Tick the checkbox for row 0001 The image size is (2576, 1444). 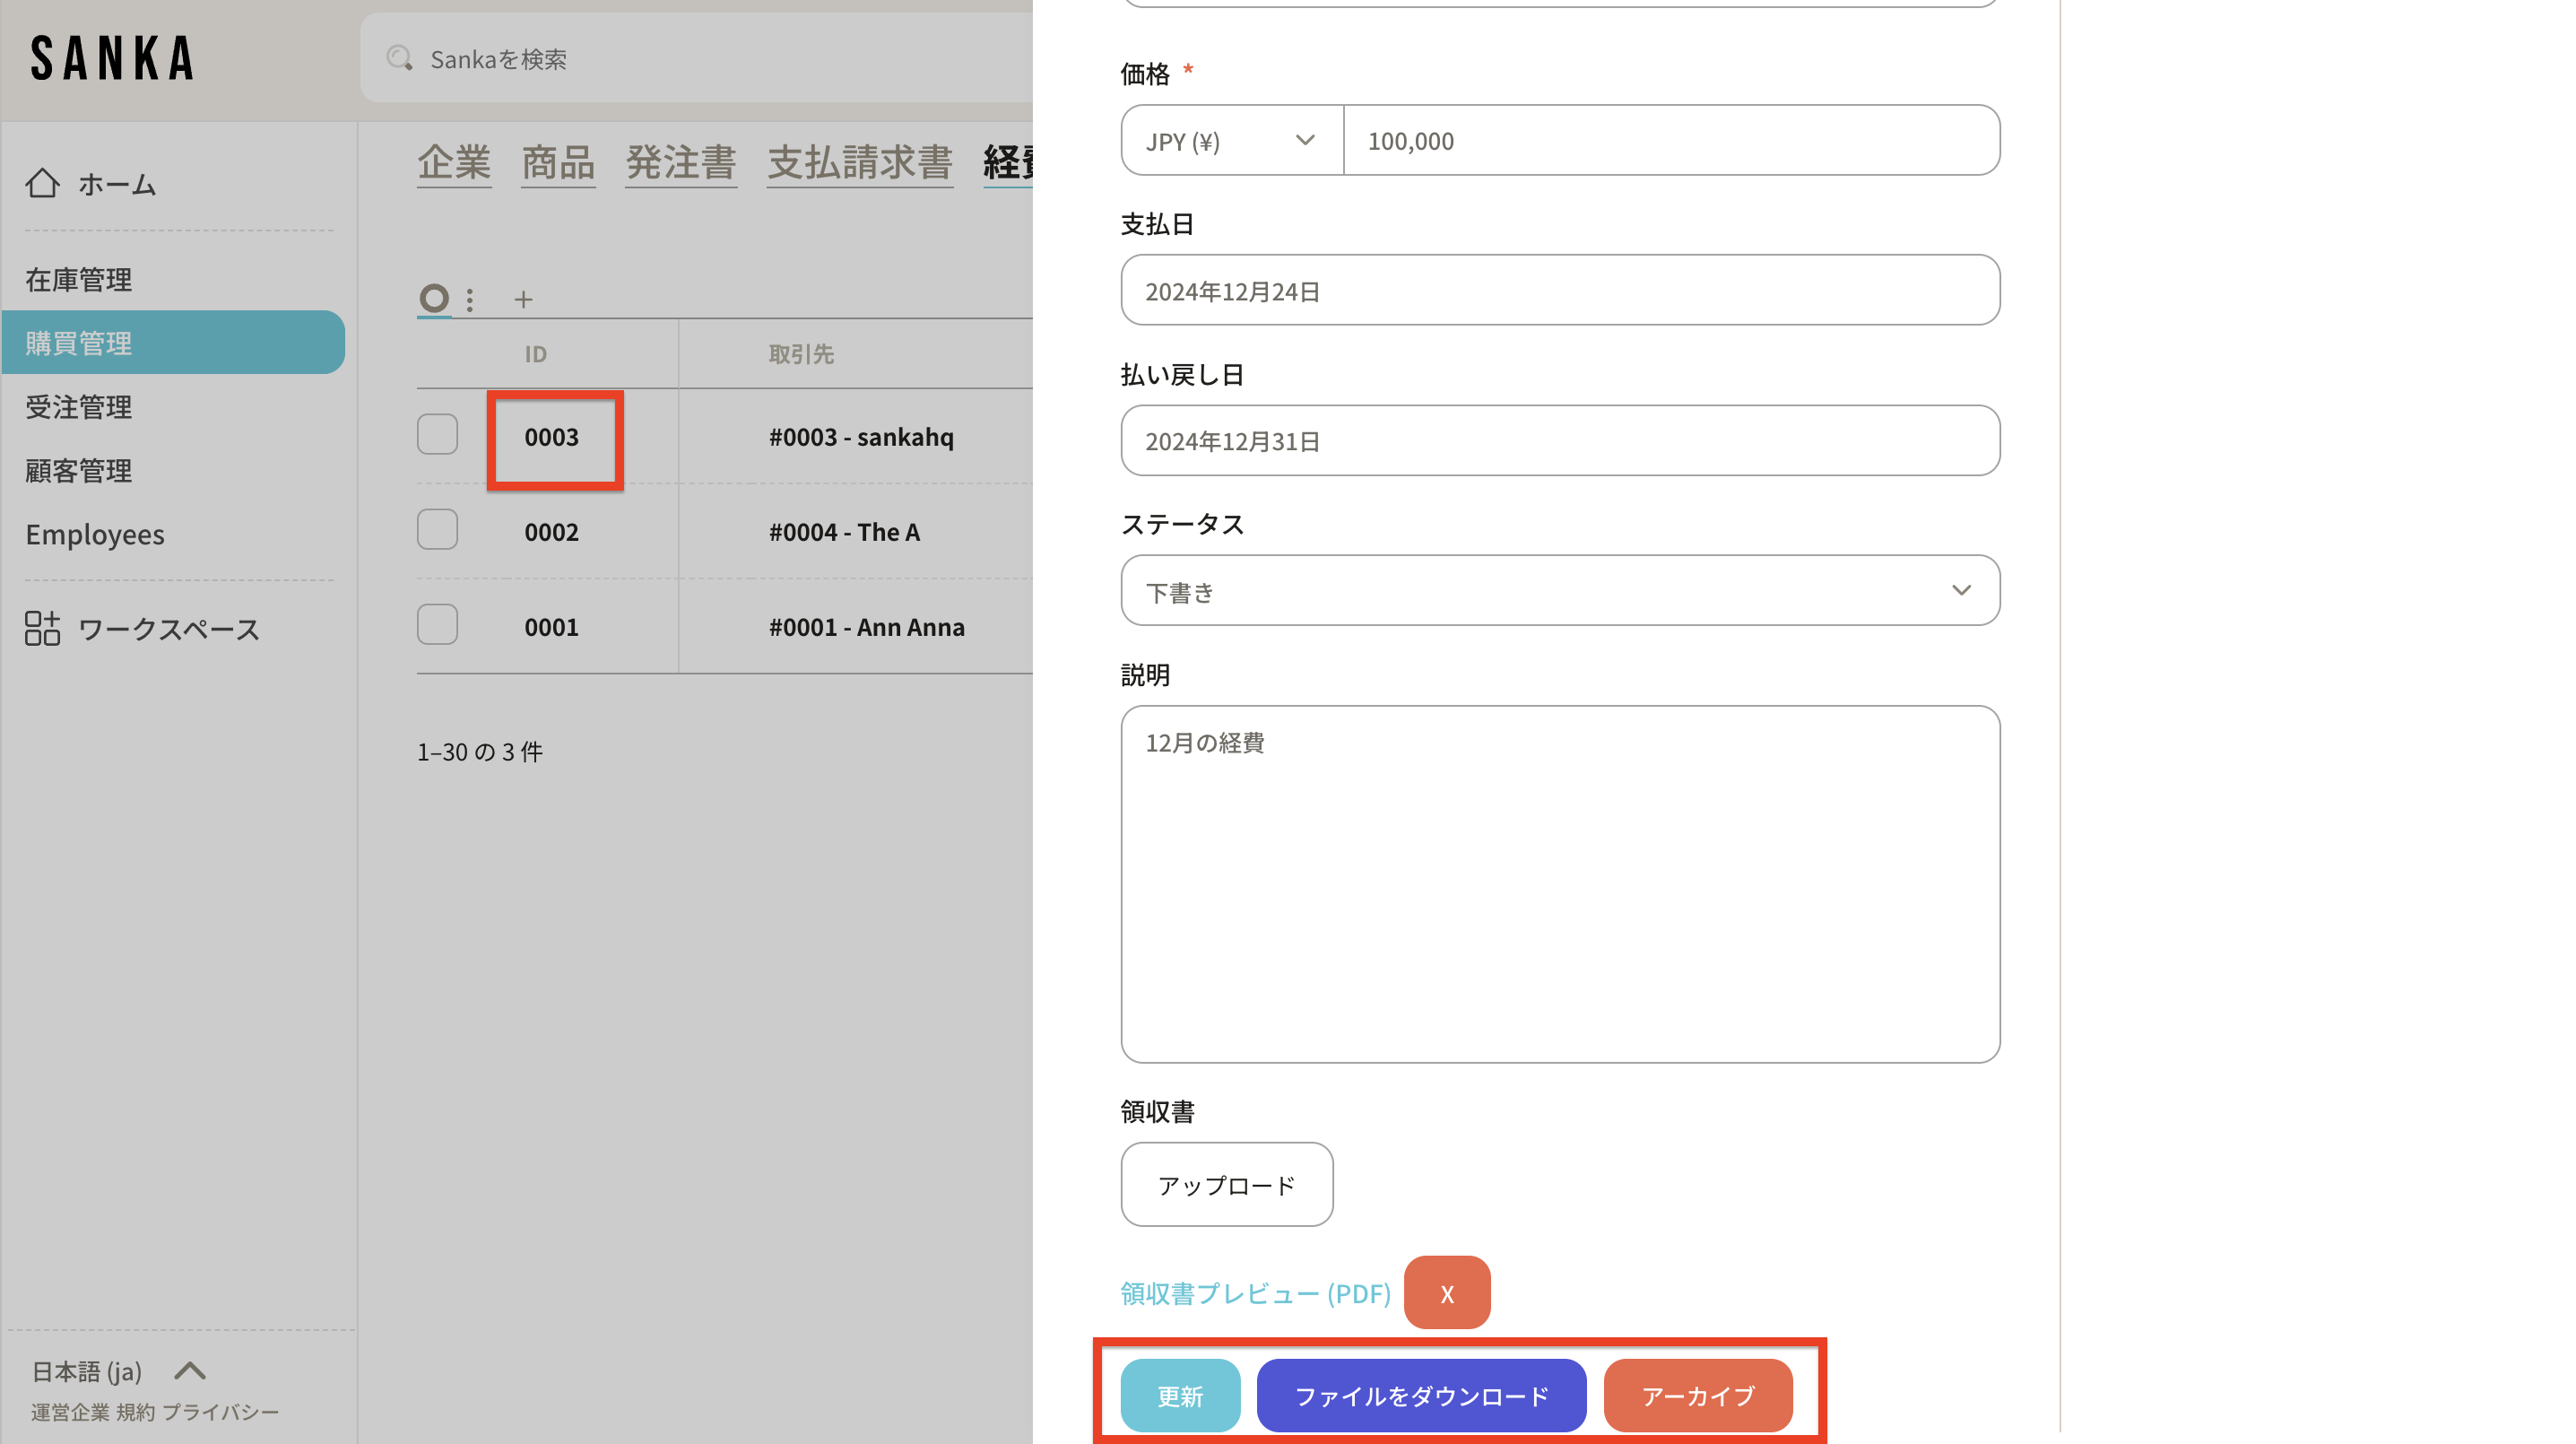[437, 625]
